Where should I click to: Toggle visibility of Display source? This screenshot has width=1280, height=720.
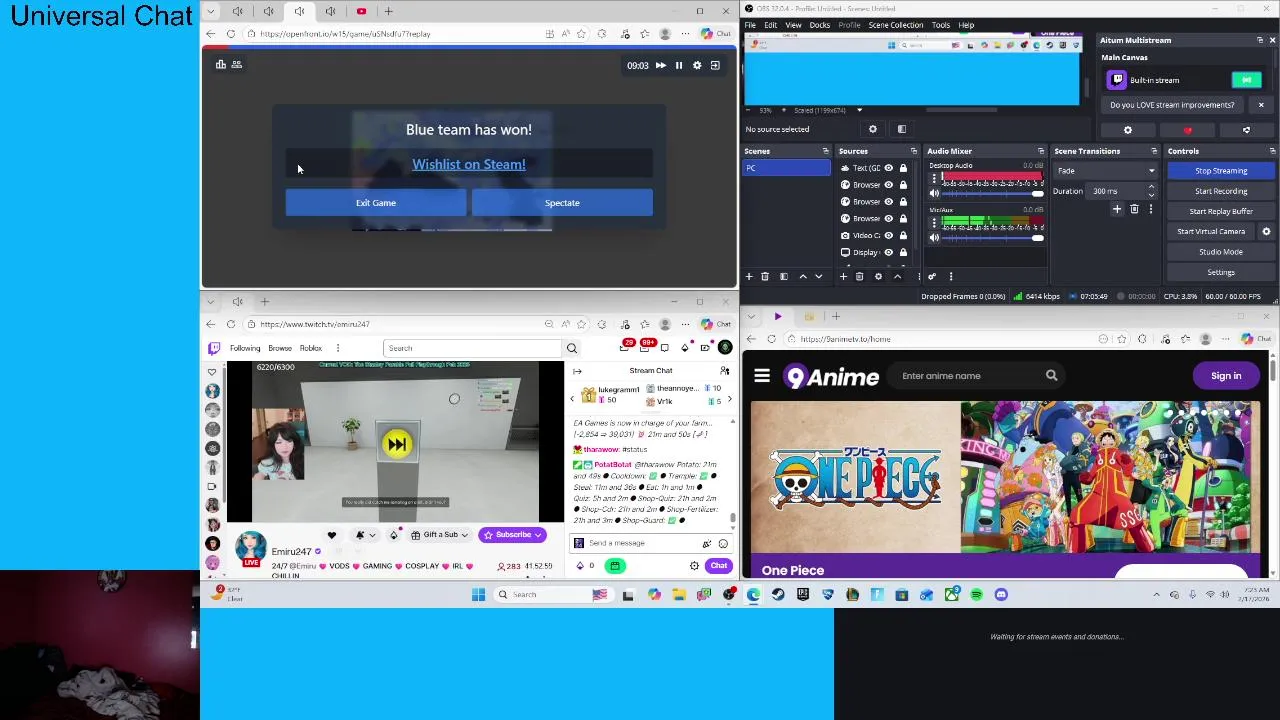pyautogui.click(x=888, y=252)
